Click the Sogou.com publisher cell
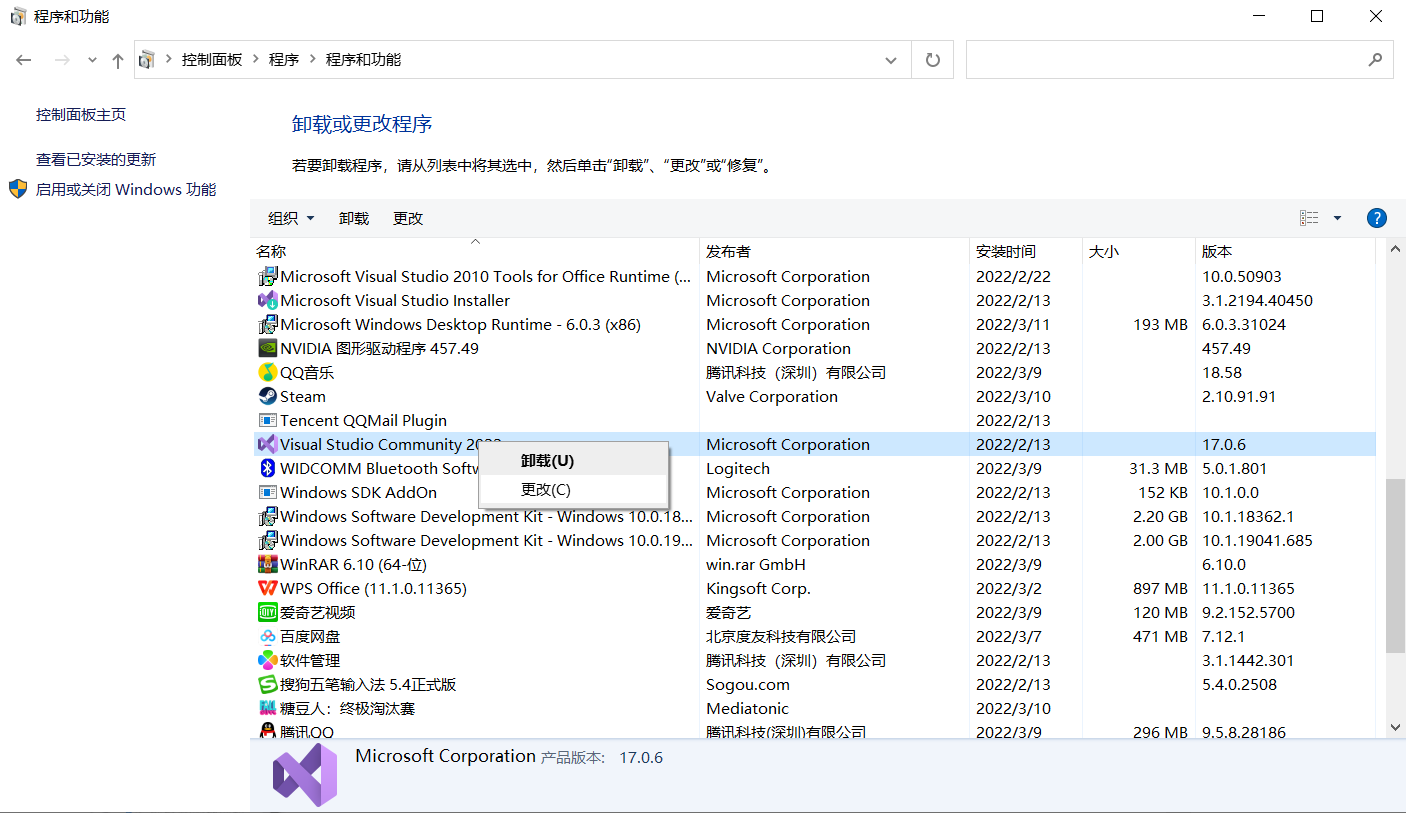This screenshot has width=1406, height=813. pos(748,685)
